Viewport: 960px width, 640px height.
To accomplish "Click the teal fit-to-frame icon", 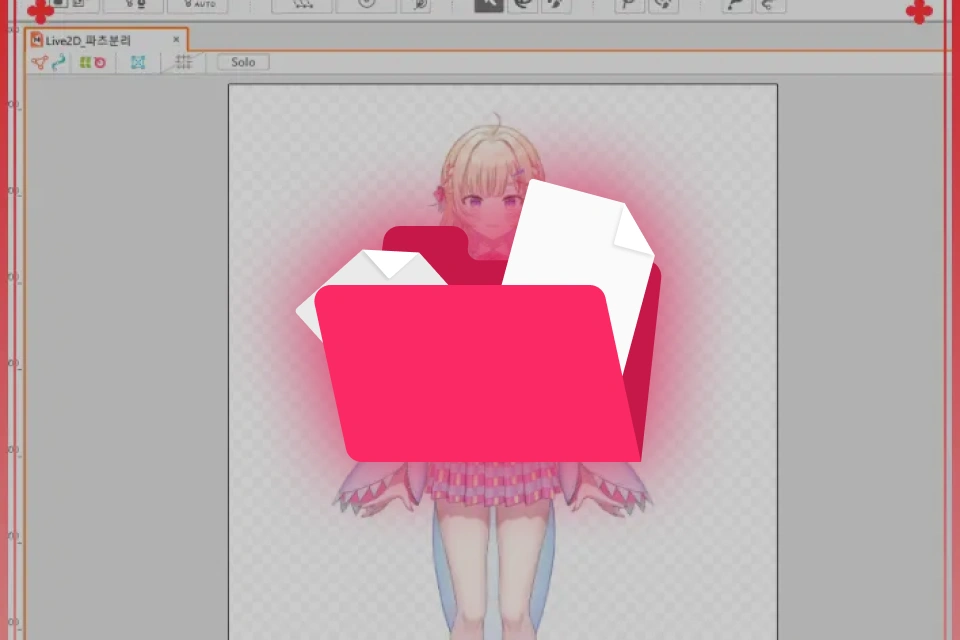I will 138,62.
